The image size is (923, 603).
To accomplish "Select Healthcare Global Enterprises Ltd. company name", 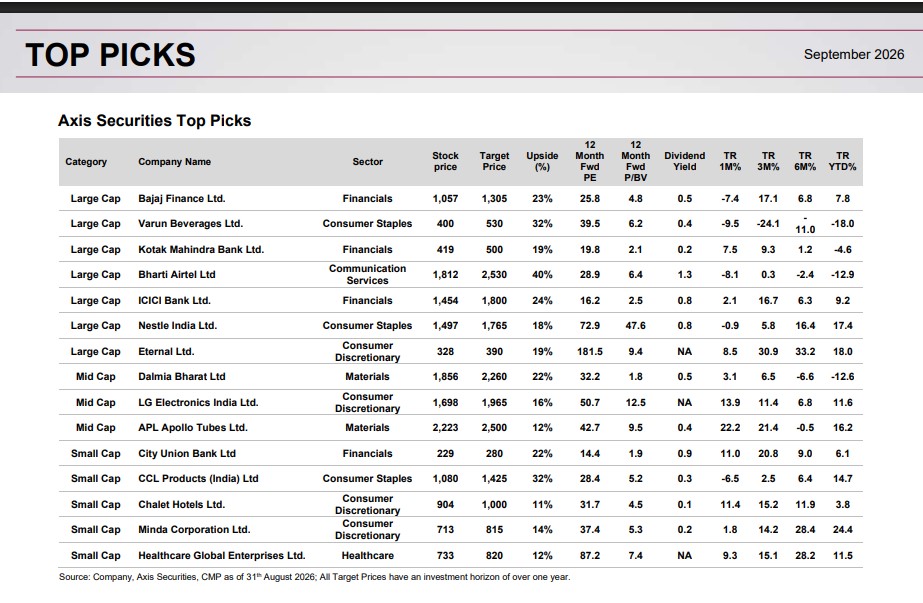I will coord(221,555).
